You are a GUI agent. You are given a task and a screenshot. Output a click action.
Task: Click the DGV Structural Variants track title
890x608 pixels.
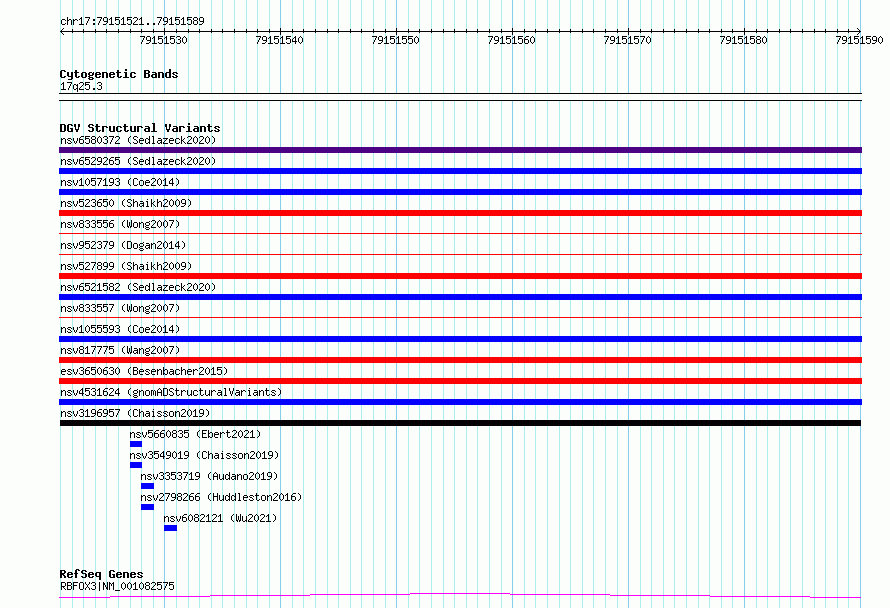[x=140, y=128]
